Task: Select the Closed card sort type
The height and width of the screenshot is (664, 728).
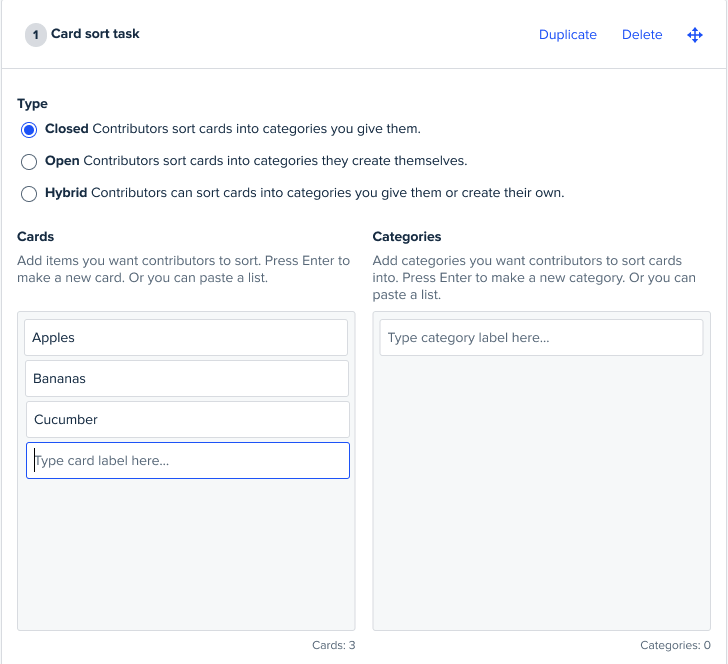Action: pos(29,130)
